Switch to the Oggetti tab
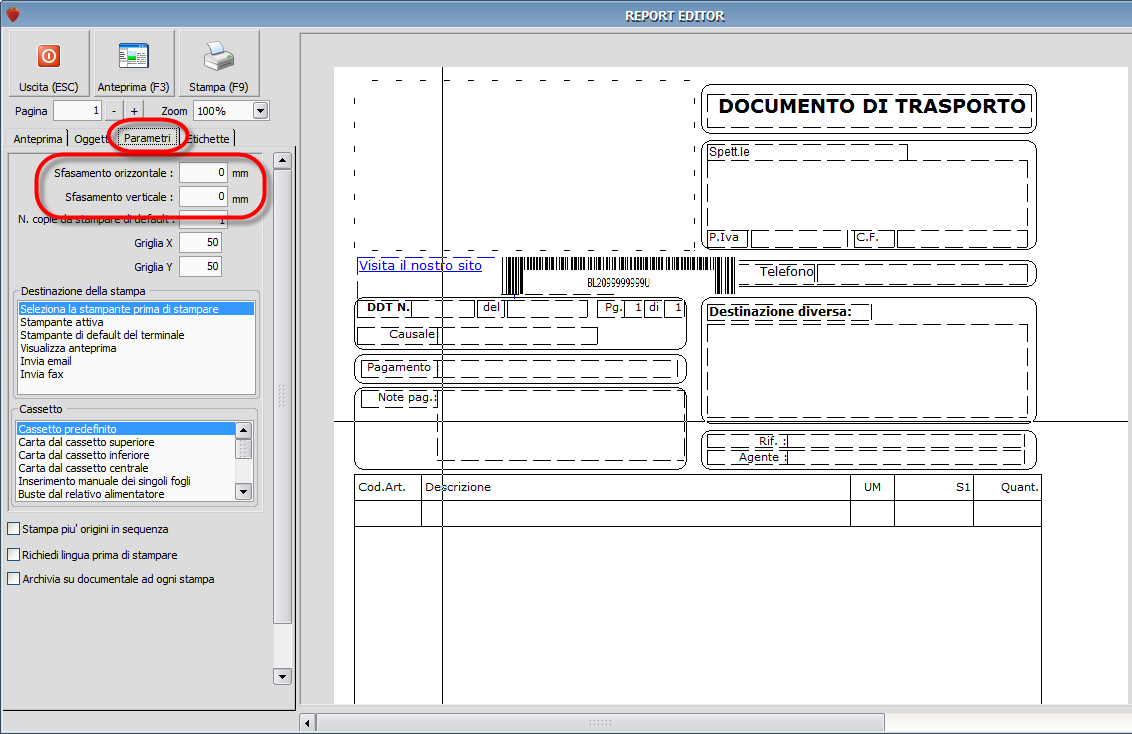Image resolution: width=1132 pixels, height=734 pixels. 90,139
